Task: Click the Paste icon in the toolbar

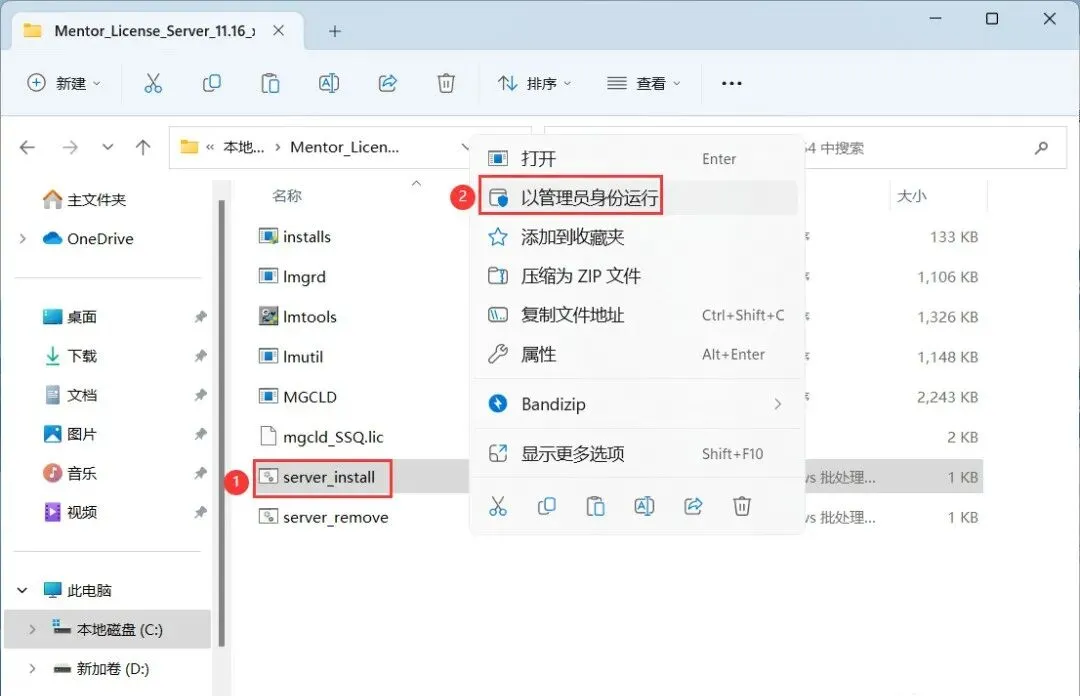Action: 270,83
